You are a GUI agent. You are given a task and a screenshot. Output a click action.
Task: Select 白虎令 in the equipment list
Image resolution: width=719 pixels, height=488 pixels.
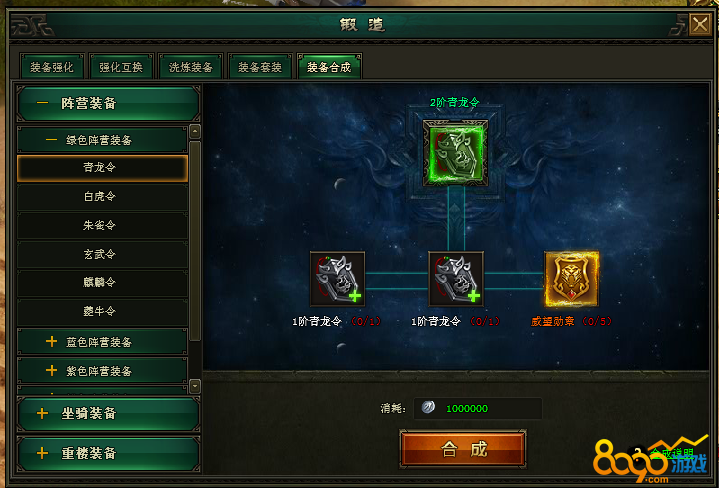(102, 197)
